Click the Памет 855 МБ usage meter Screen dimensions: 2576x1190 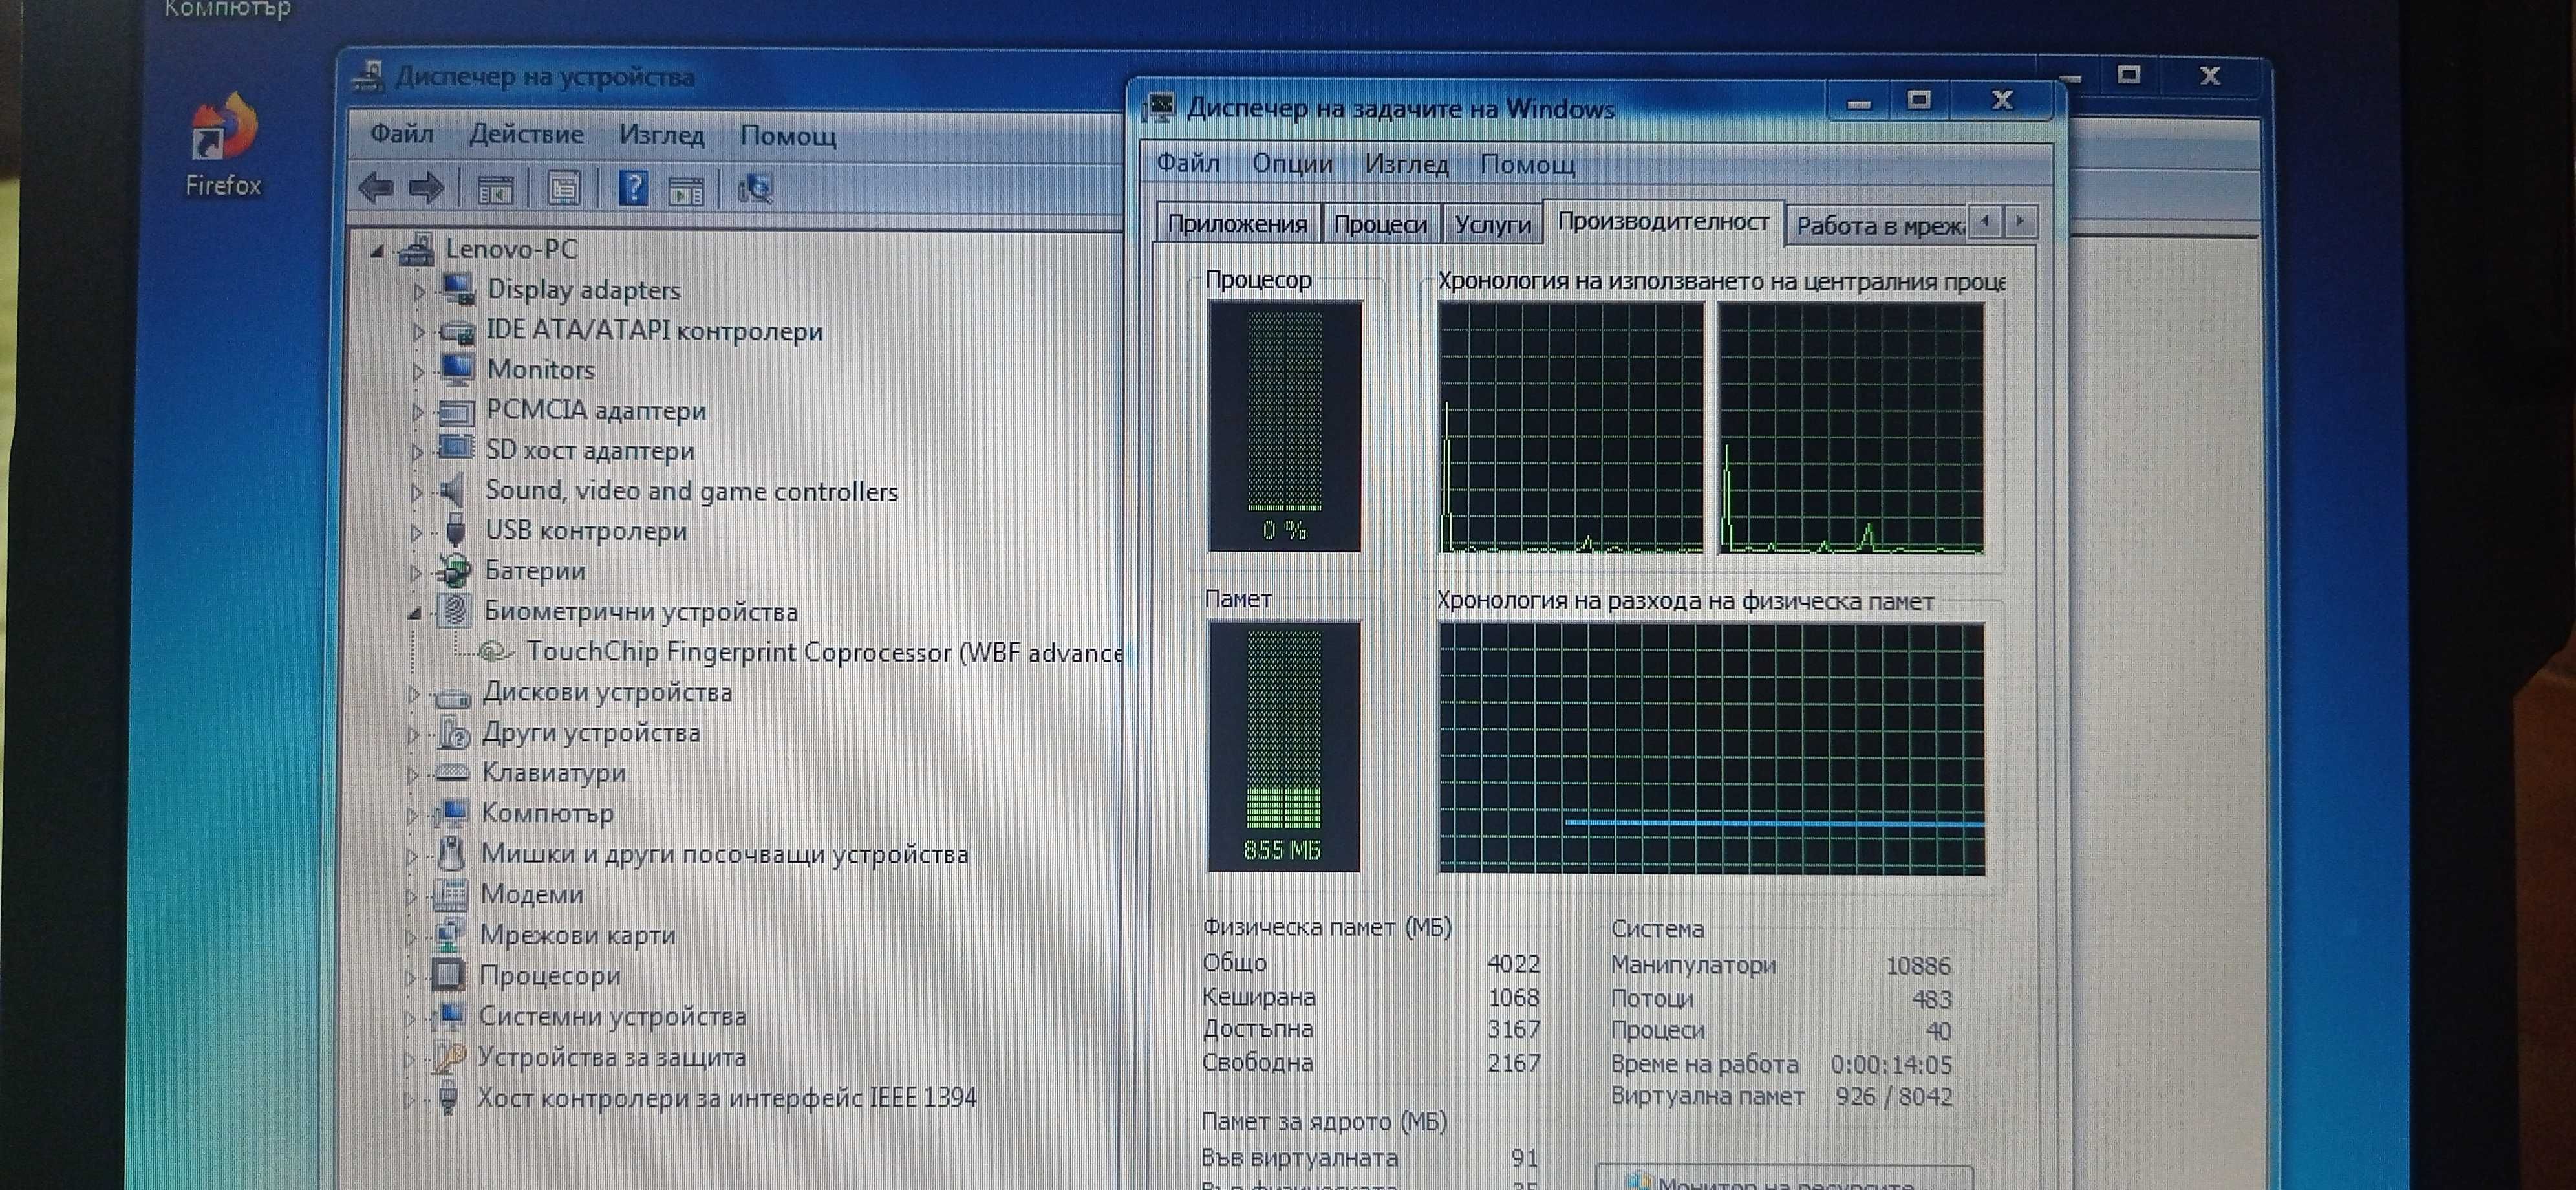click(1284, 746)
